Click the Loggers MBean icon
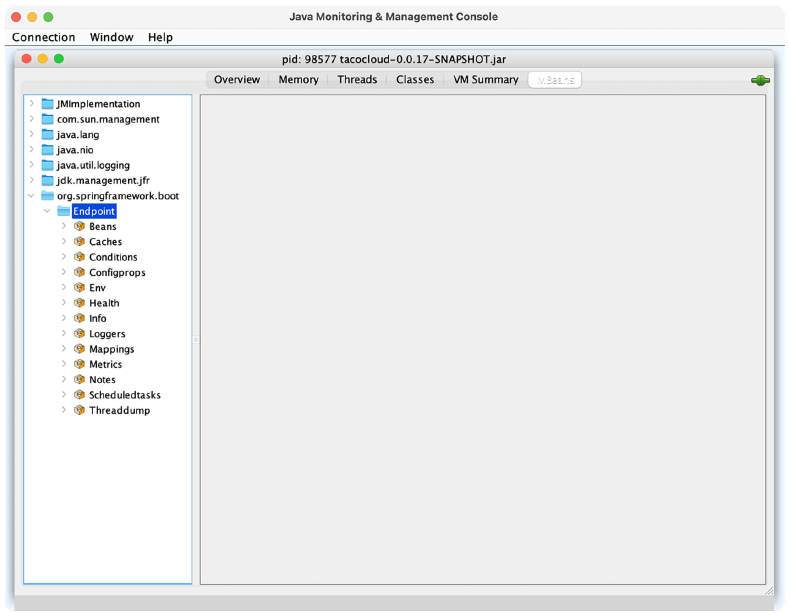790x616 pixels. pos(80,334)
